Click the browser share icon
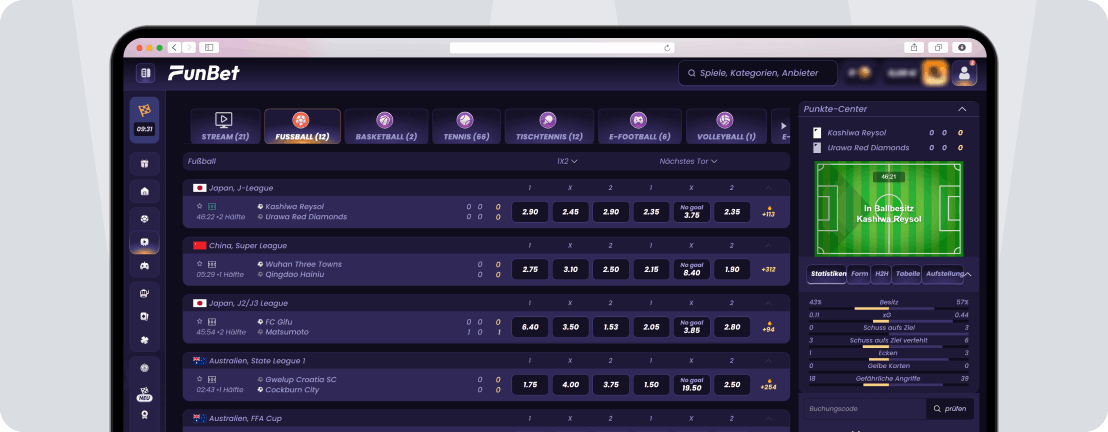This screenshot has width=1108, height=432. [914, 47]
